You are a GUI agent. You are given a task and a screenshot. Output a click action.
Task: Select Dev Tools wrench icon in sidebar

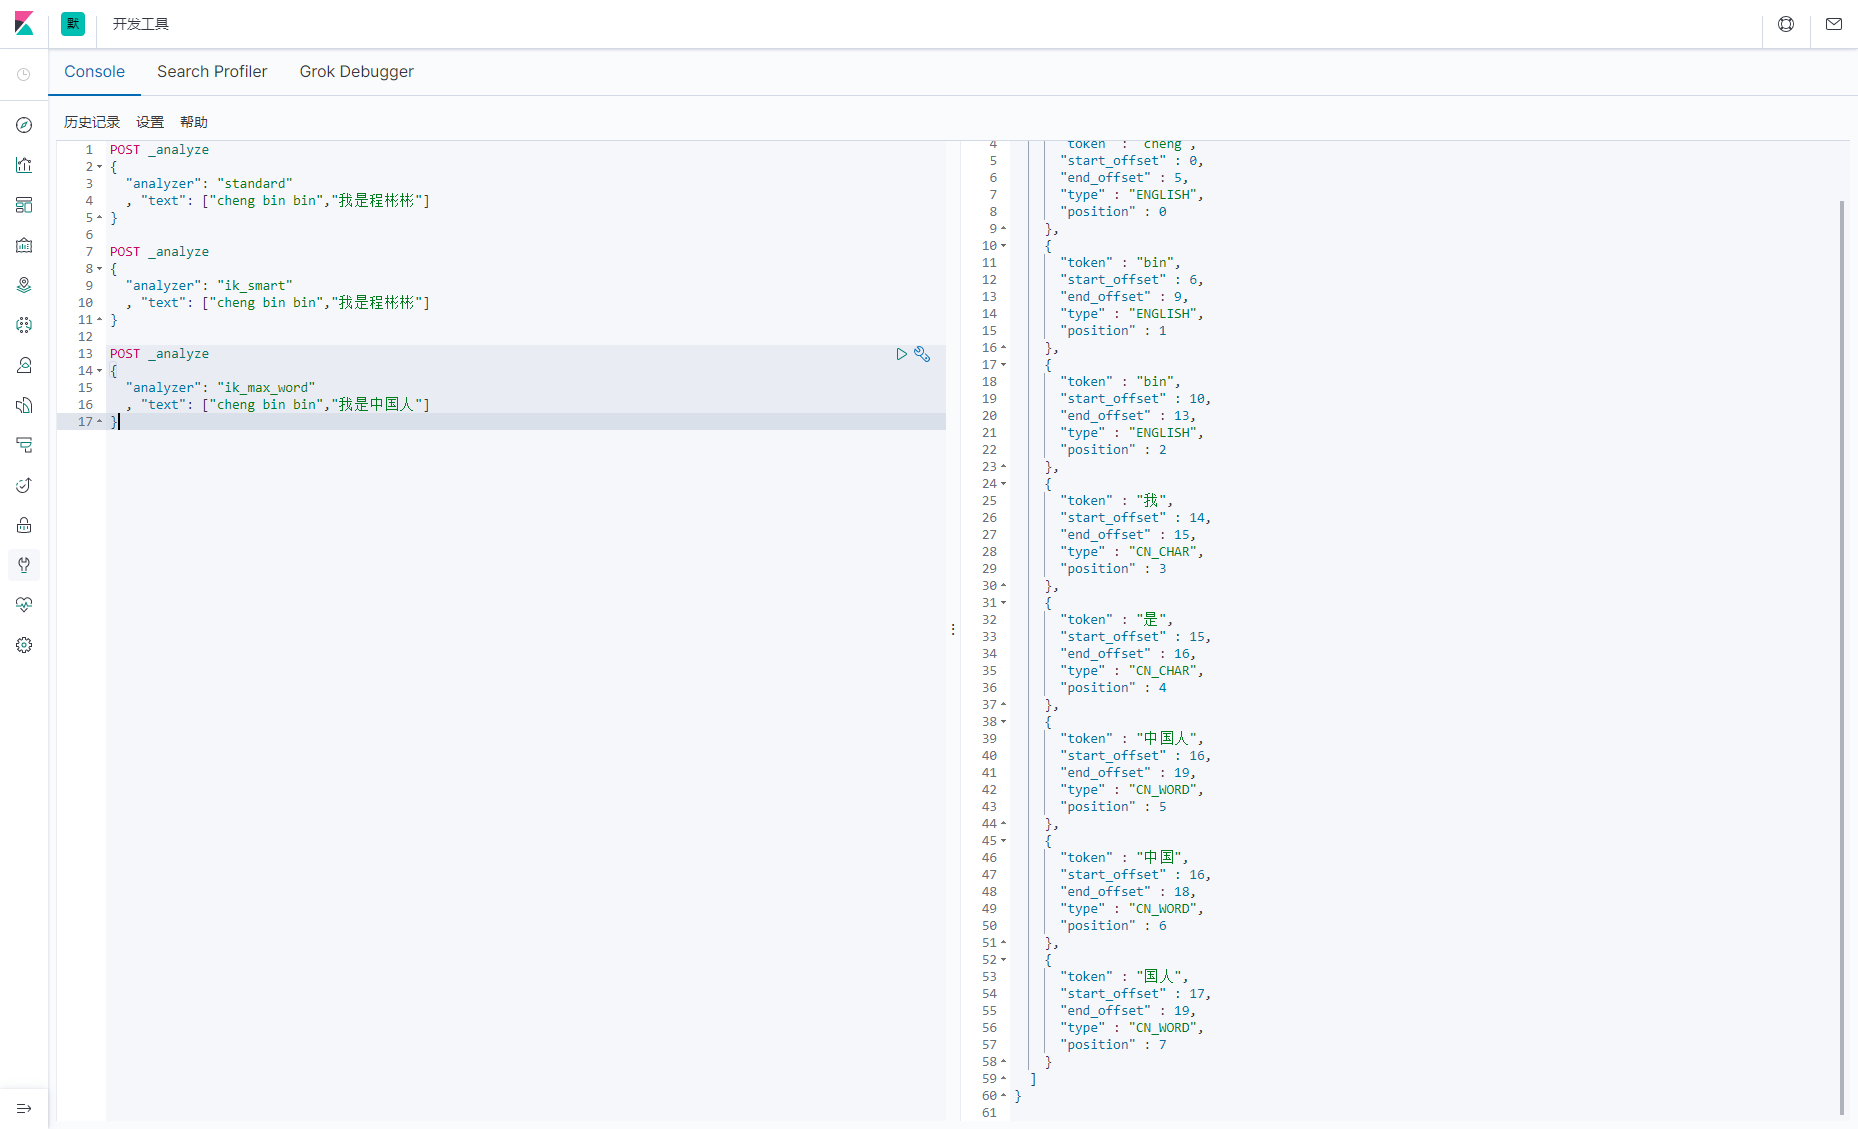coord(24,565)
